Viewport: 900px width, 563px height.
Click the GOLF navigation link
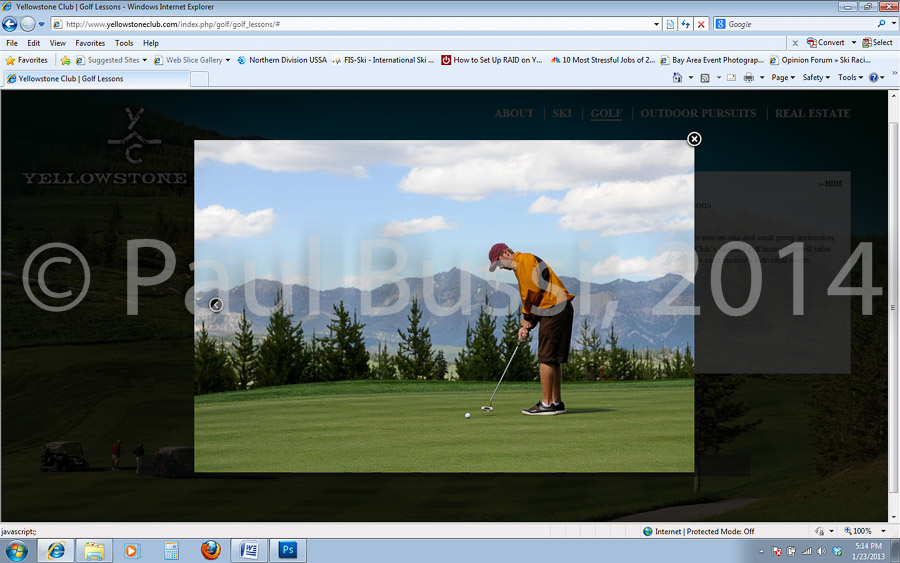(x=606, y=114)
